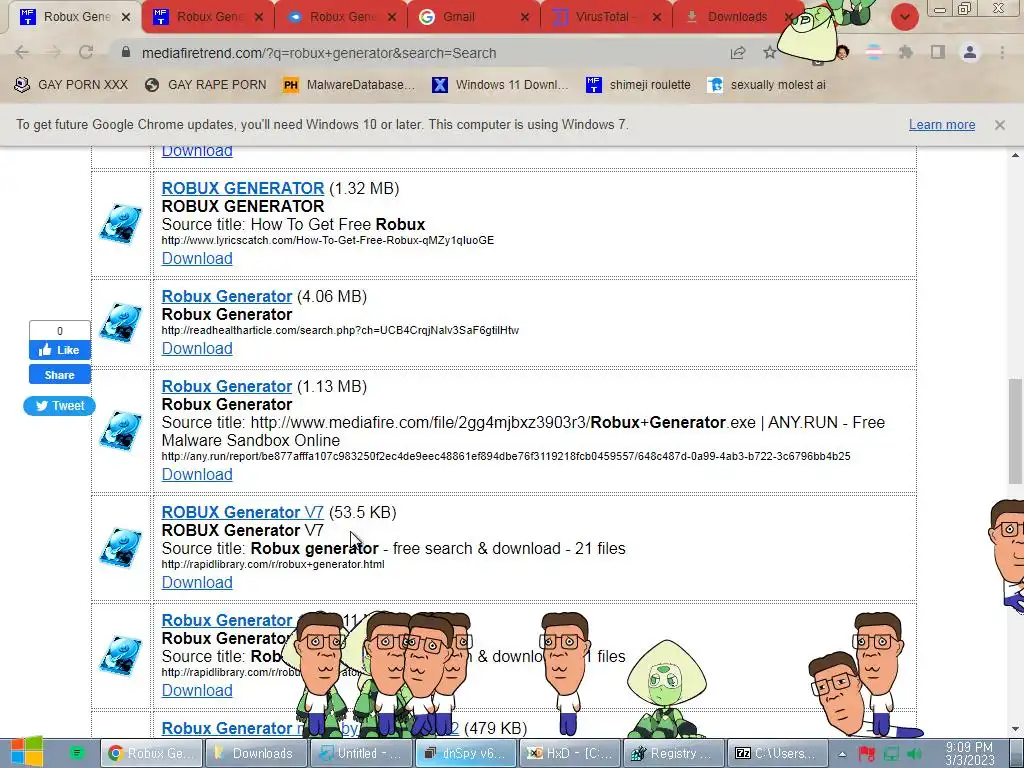Image resolution: width=1024 pixels, height=768 pixels.
Task: Dismiss the Chrome update info bar
Action: pyautogui.click(x=1000, y=125)
